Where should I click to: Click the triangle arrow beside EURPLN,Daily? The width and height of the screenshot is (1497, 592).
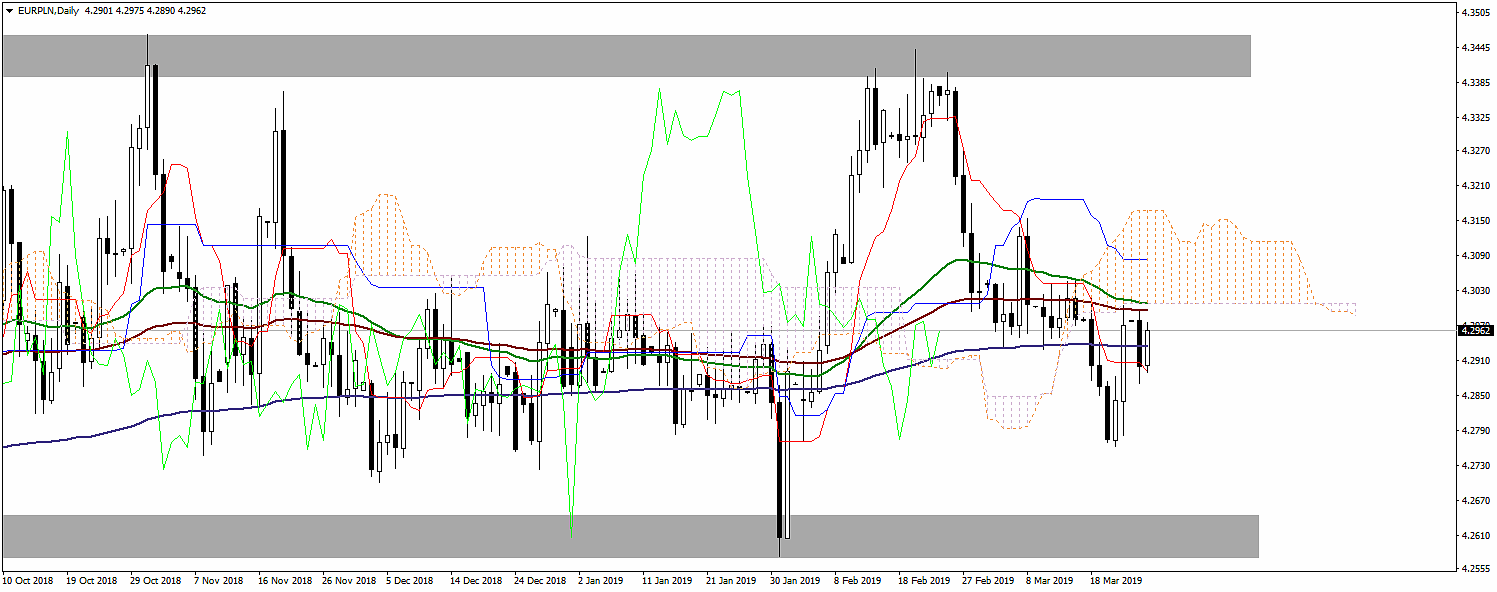click(9, 10)
